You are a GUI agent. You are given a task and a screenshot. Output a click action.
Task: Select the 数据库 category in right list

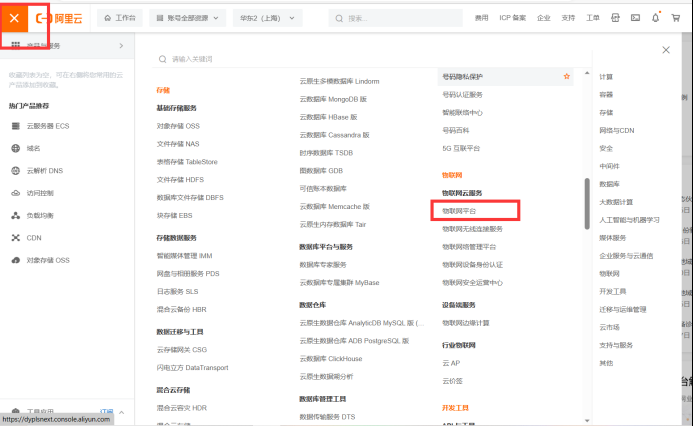point(609,184)
